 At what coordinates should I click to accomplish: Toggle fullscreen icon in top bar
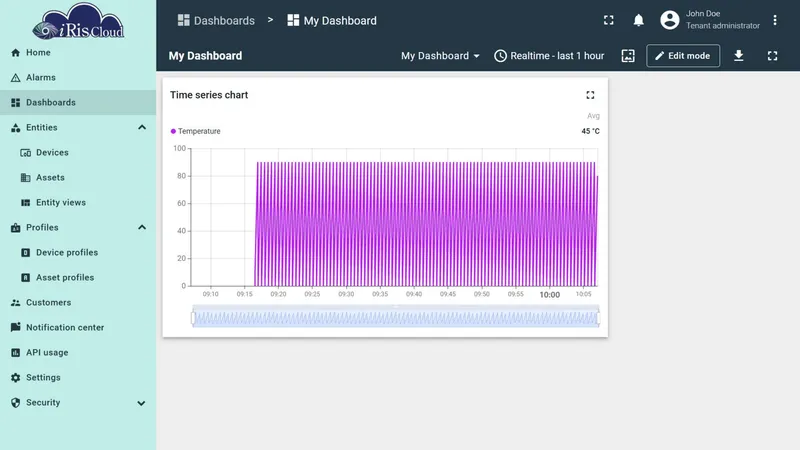click(x=609, y=20)
